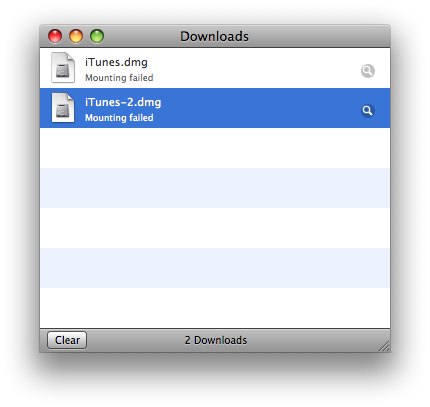Reveal iTunes.dmg in Finder with magnifier icon

click(x=368, y=71)
